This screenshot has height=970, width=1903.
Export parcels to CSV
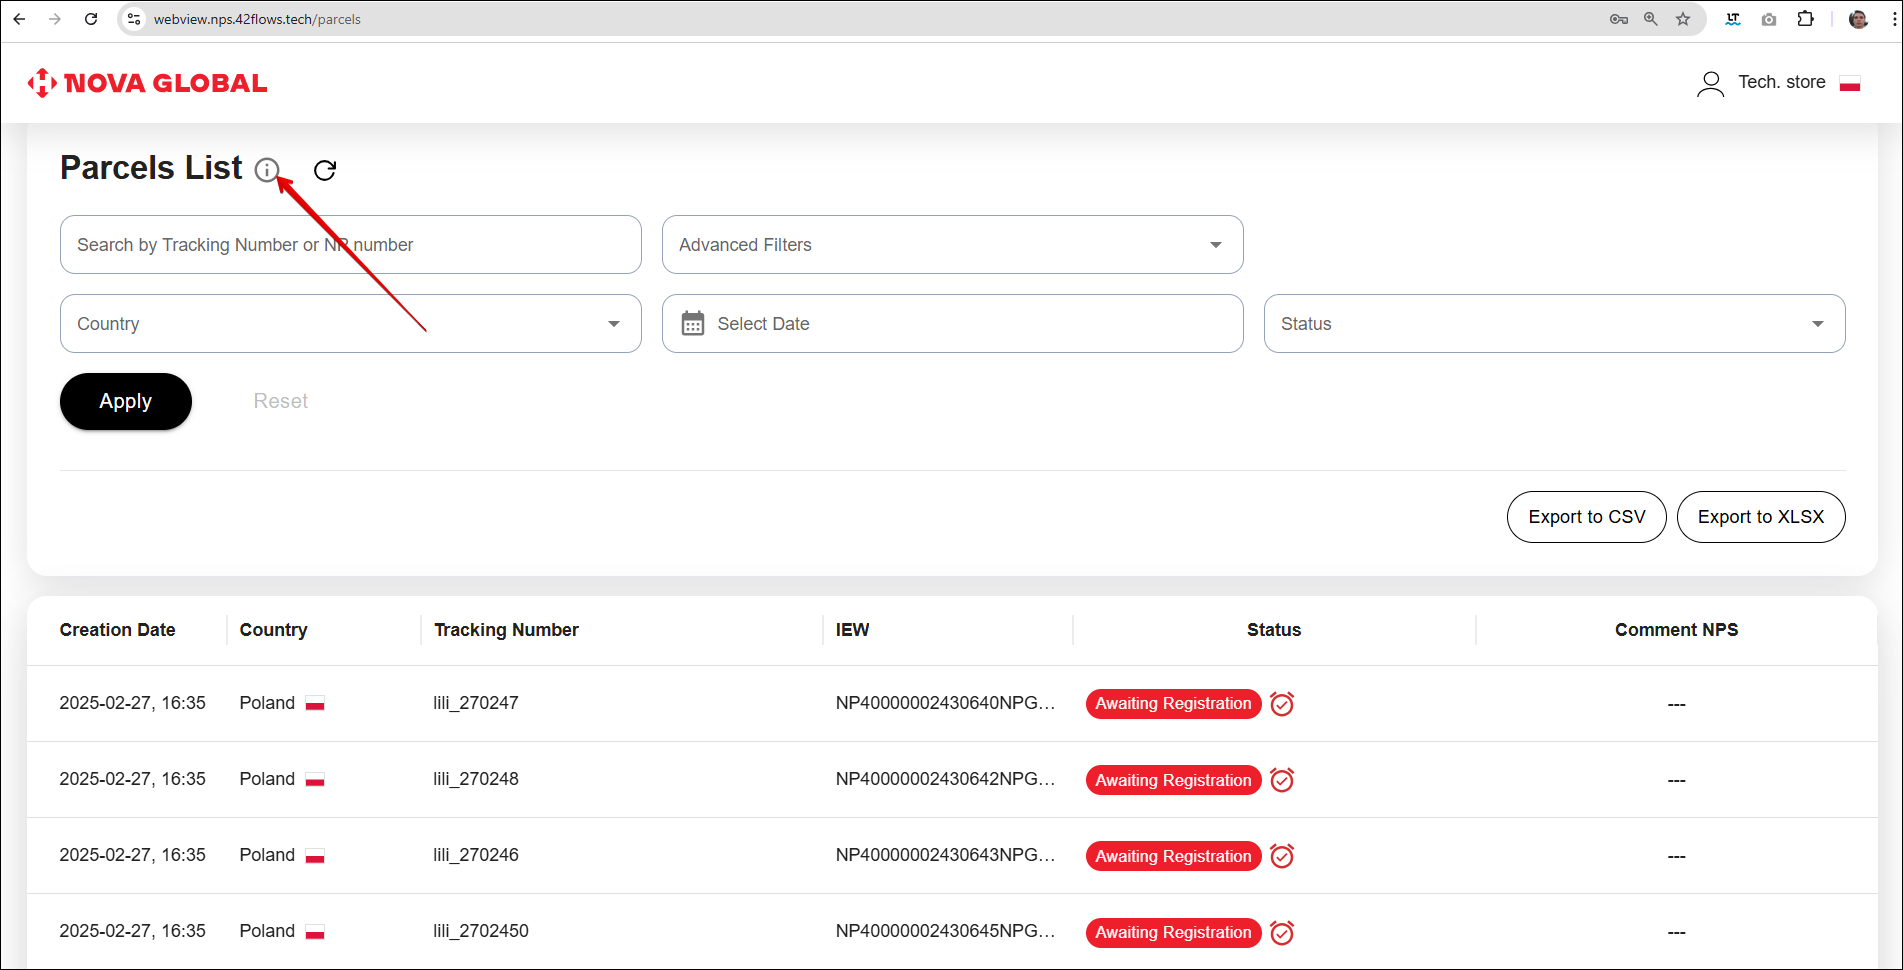(1586, 517)
